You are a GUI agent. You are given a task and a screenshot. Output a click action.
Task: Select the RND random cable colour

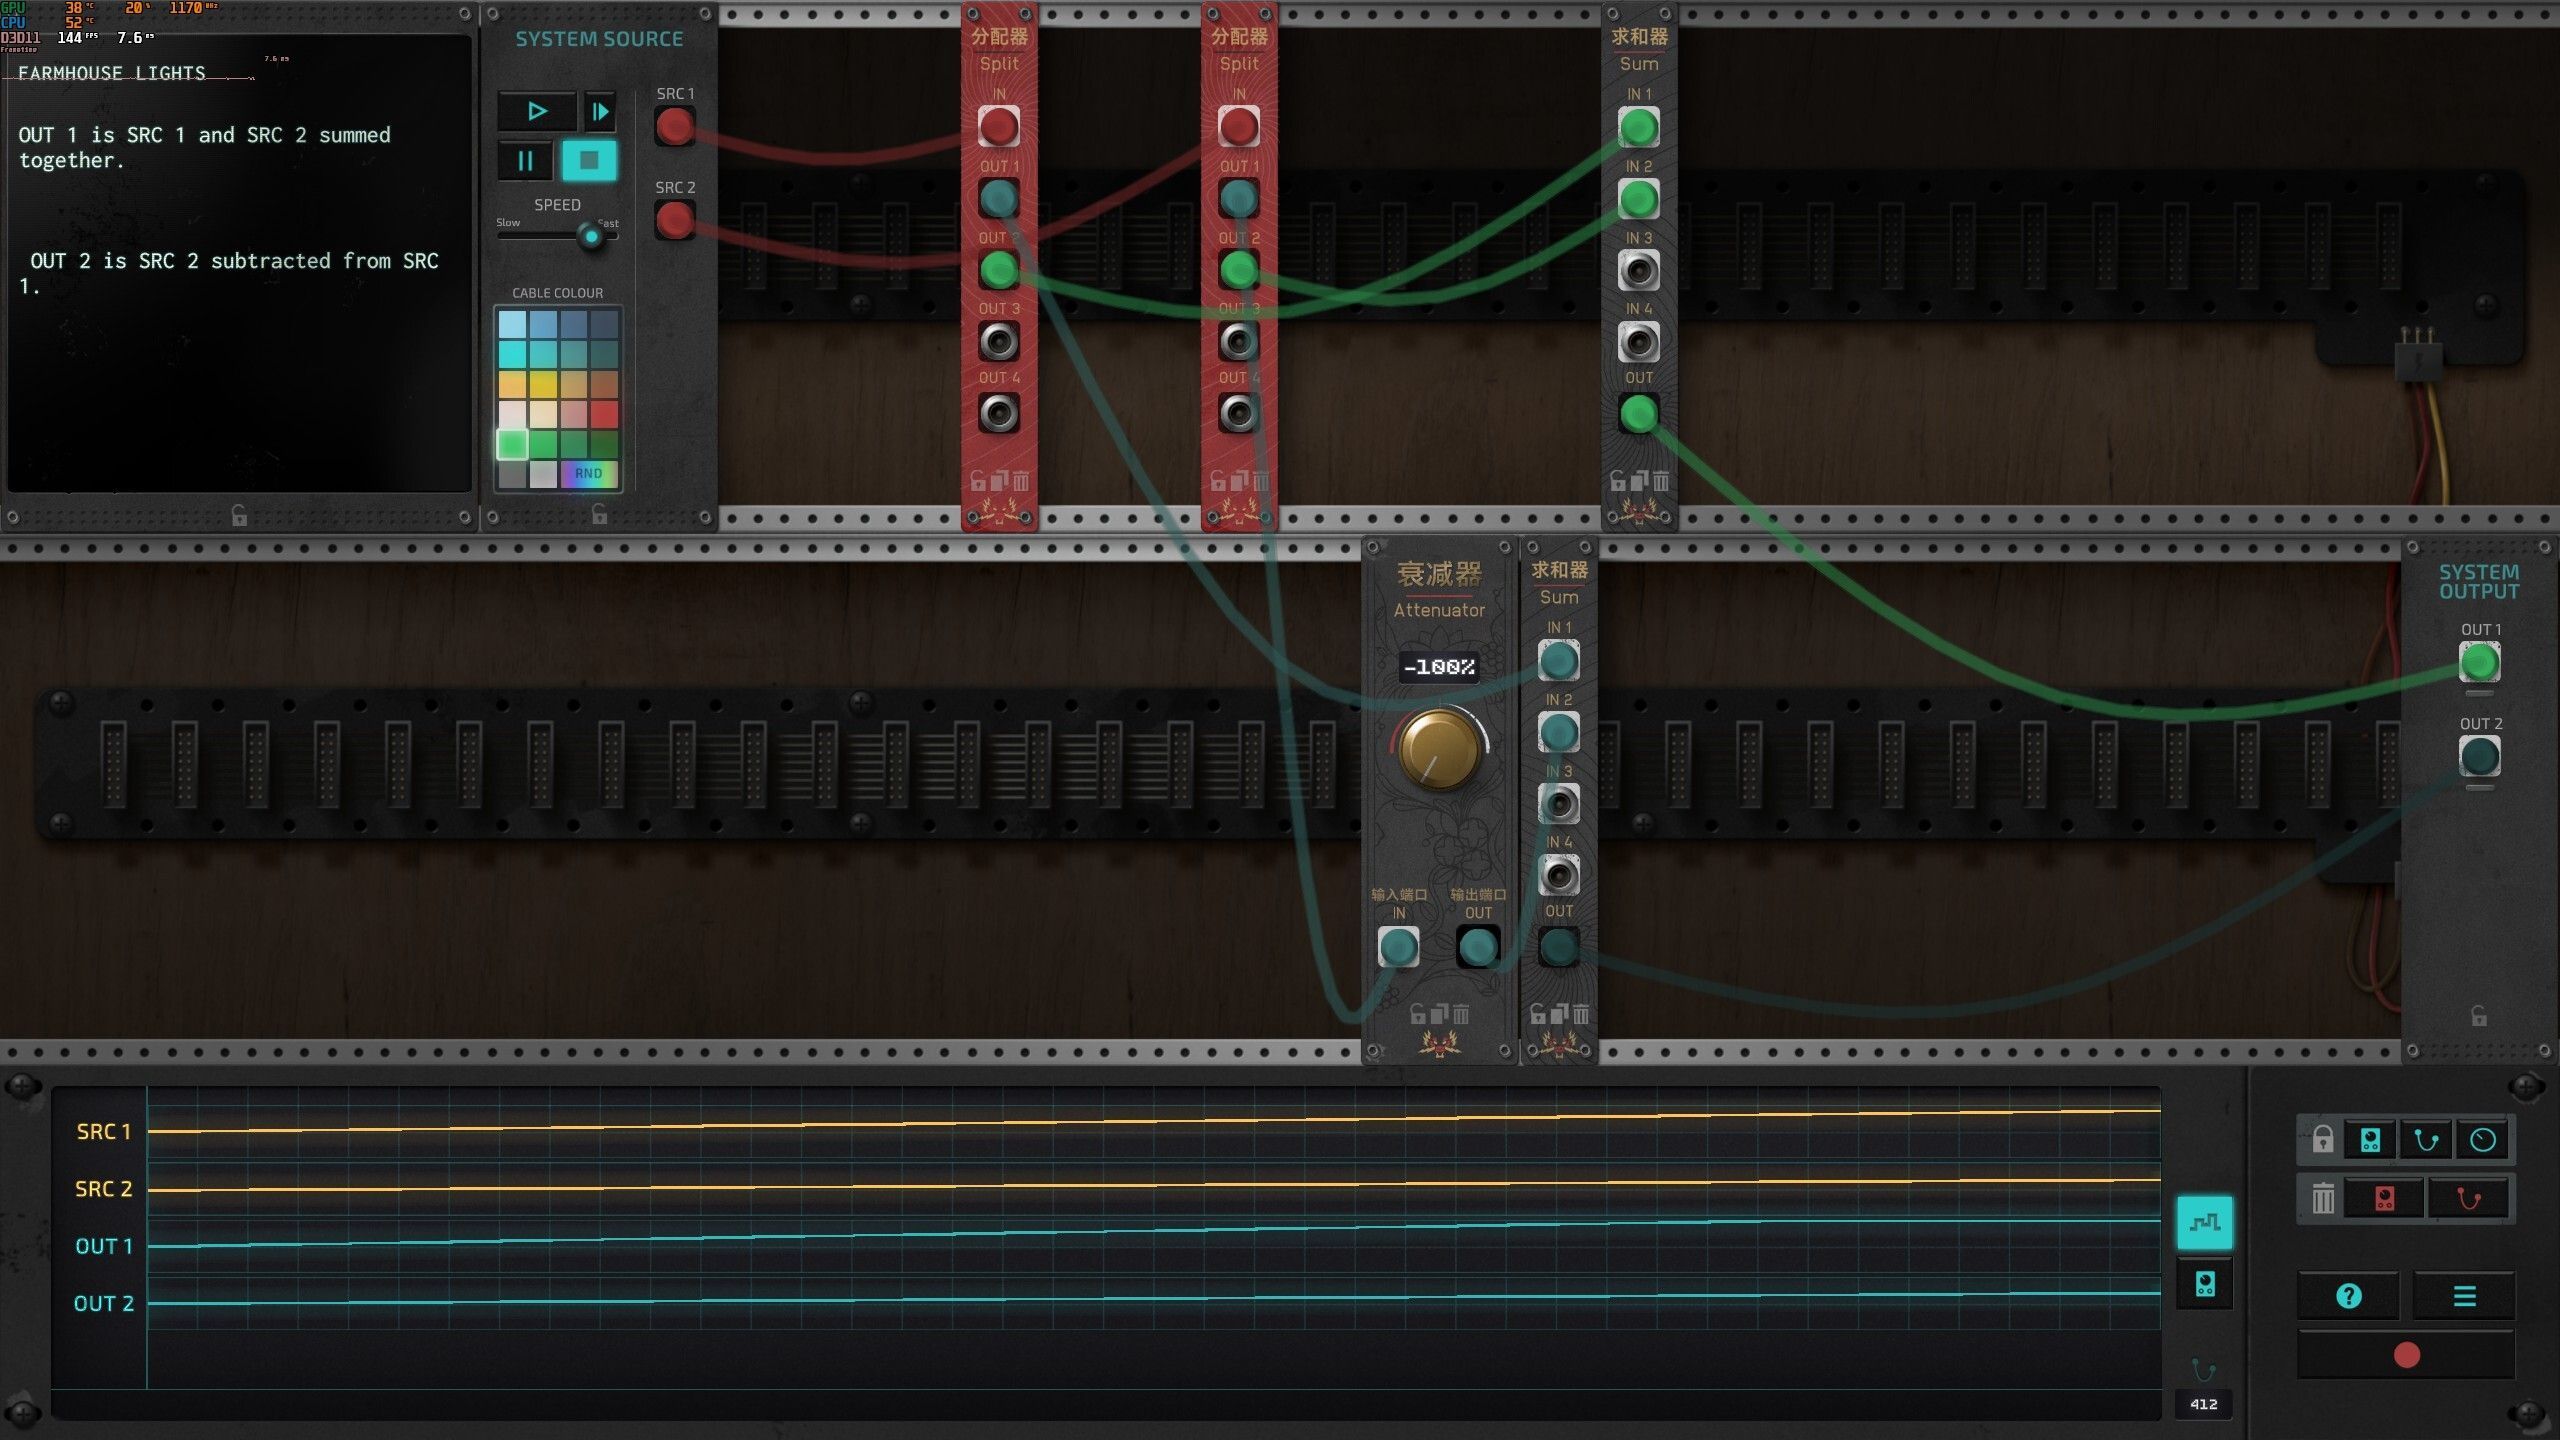point(588,473)
